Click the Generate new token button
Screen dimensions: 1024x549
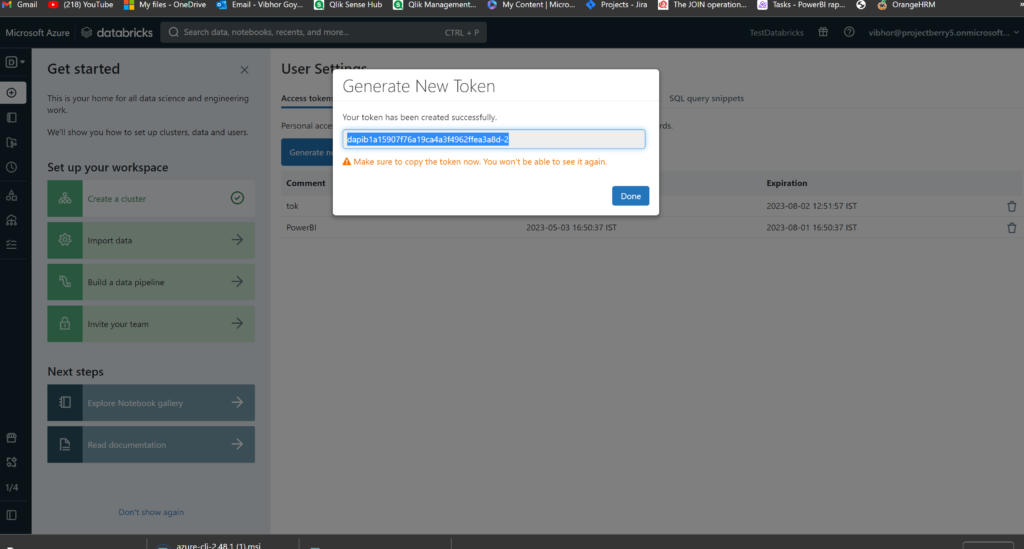pos(307,152)
